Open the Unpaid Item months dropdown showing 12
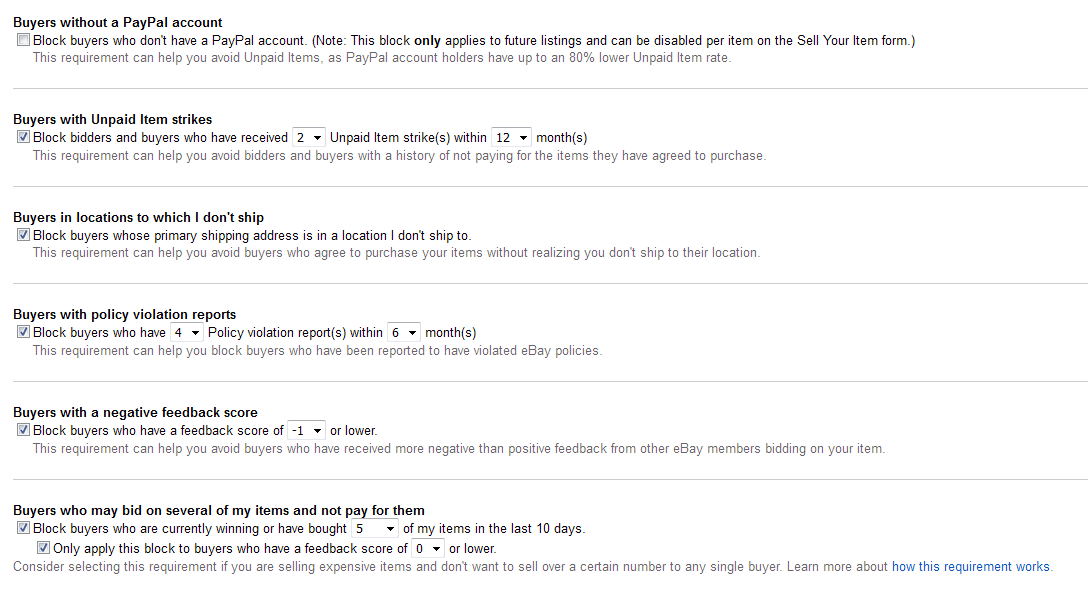 (511, 137)
